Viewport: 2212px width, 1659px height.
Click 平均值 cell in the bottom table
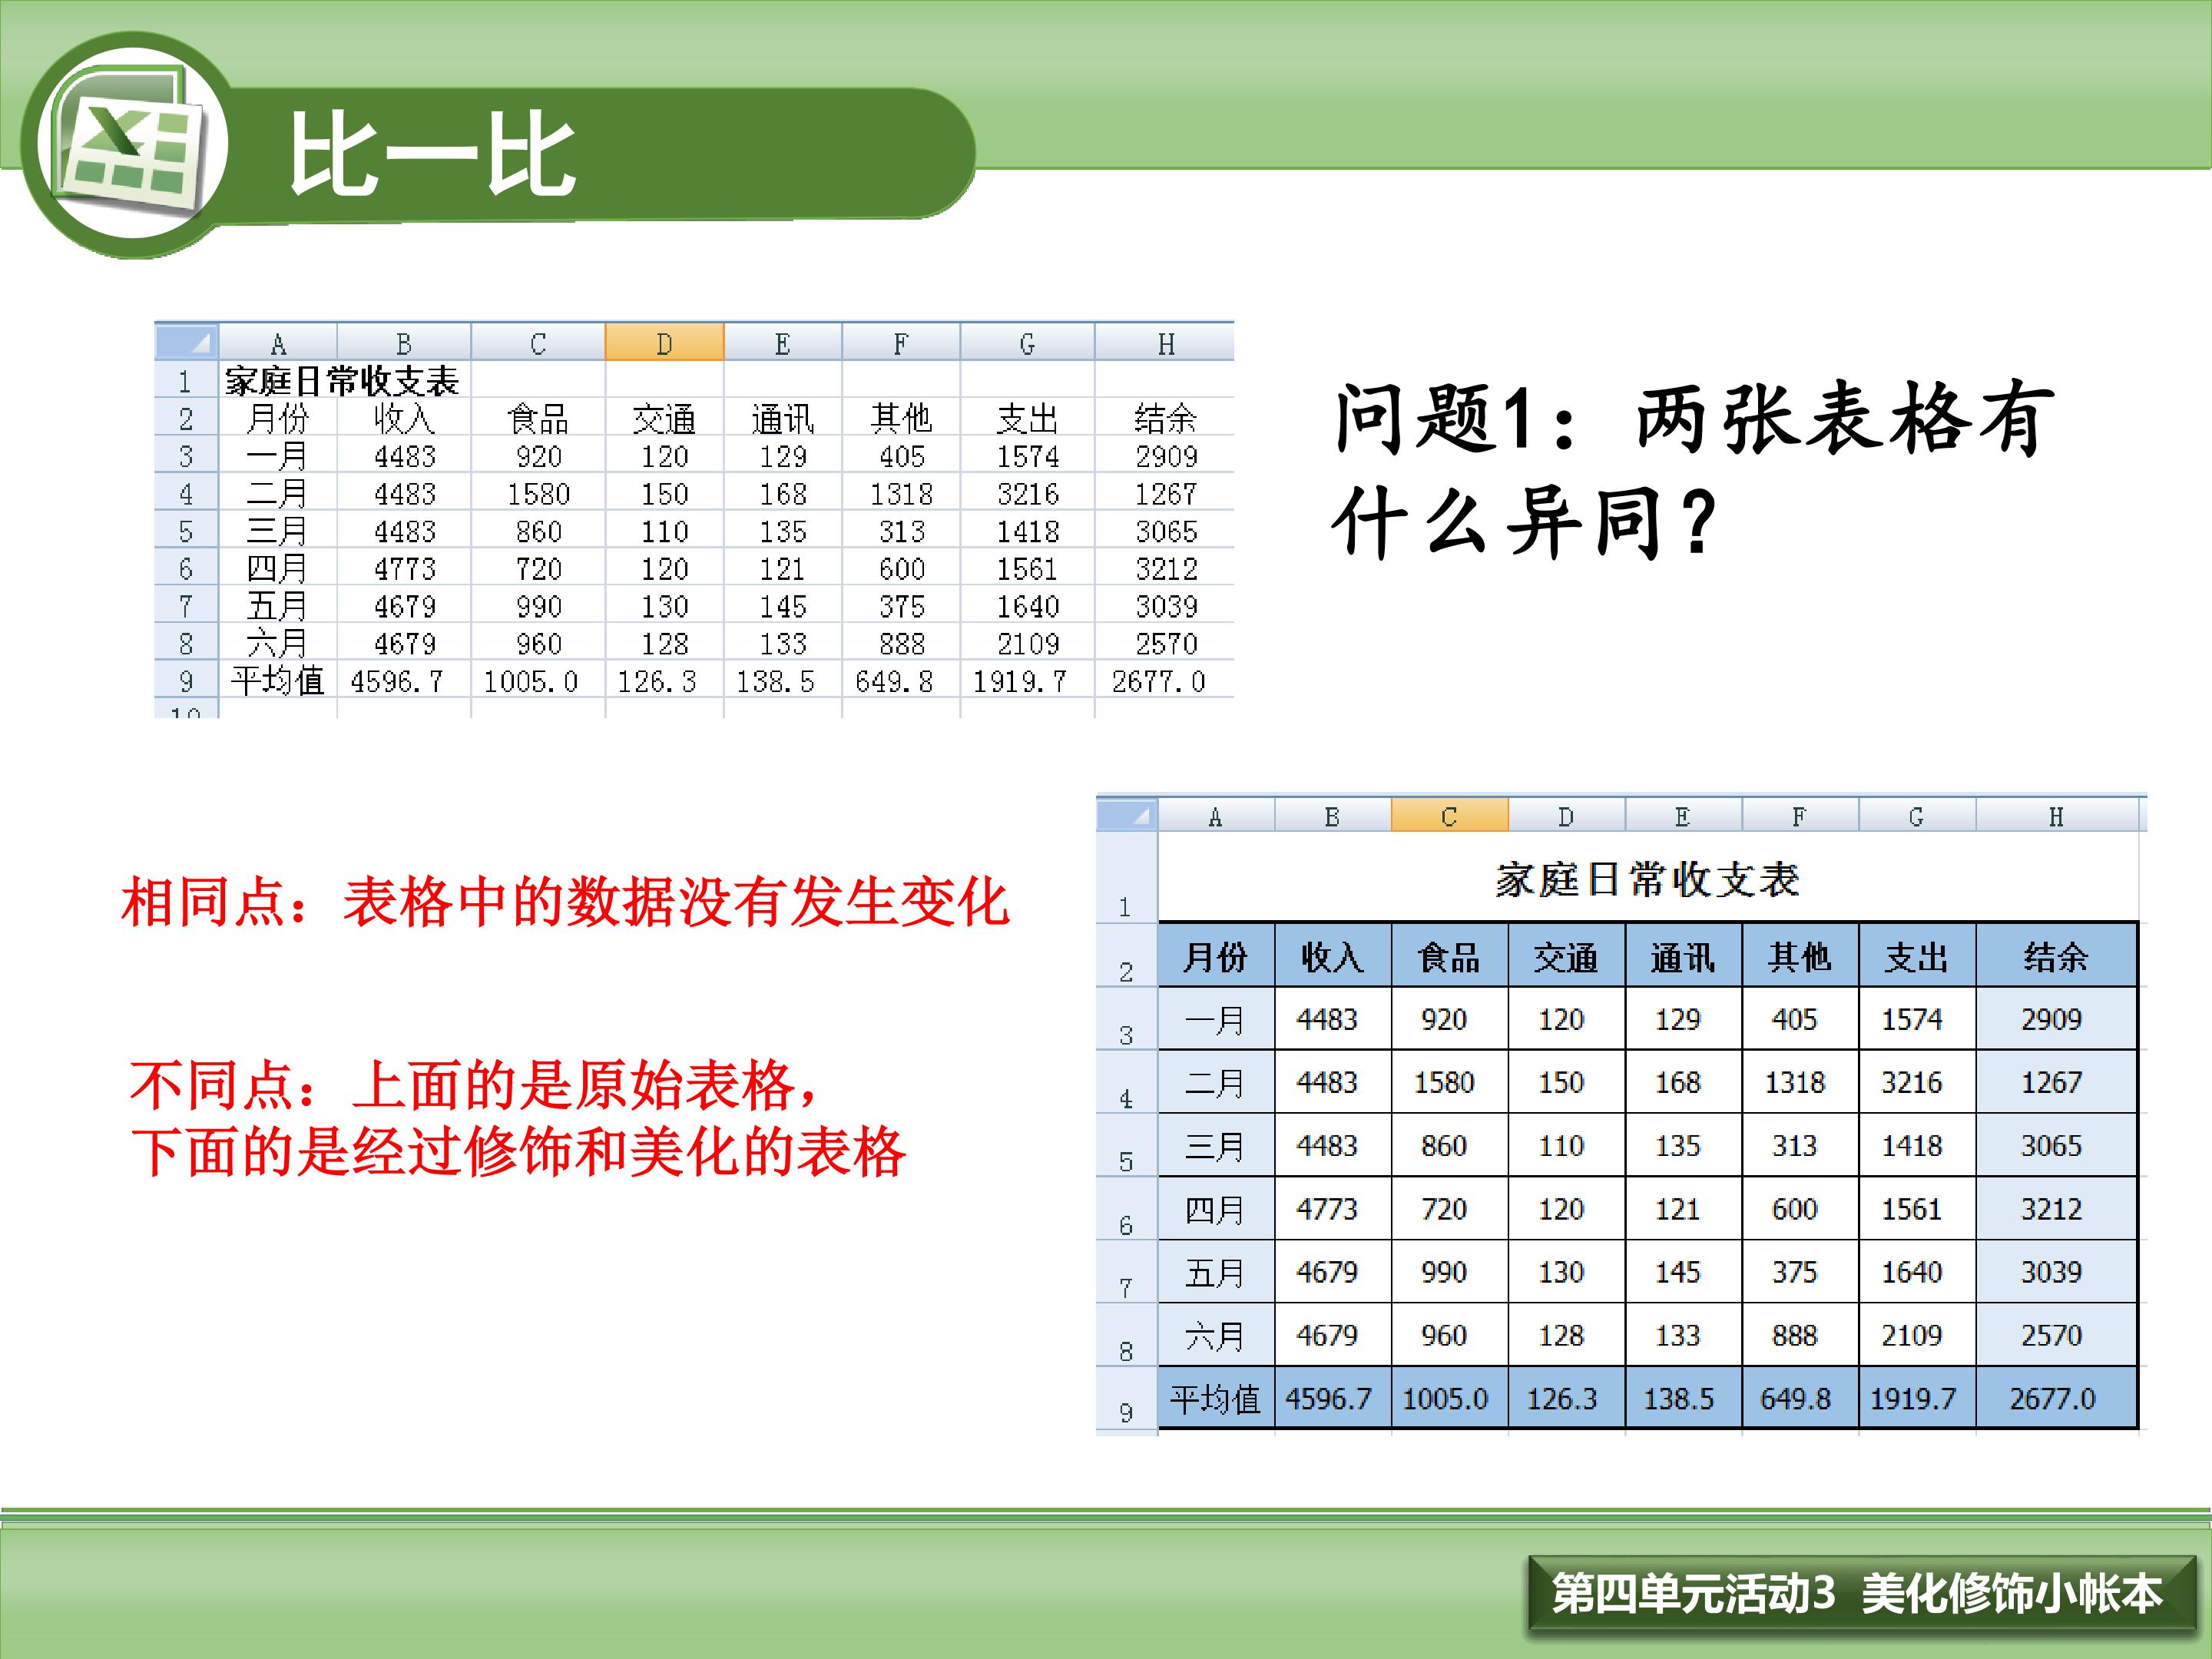click(x=1215, y=1398)
